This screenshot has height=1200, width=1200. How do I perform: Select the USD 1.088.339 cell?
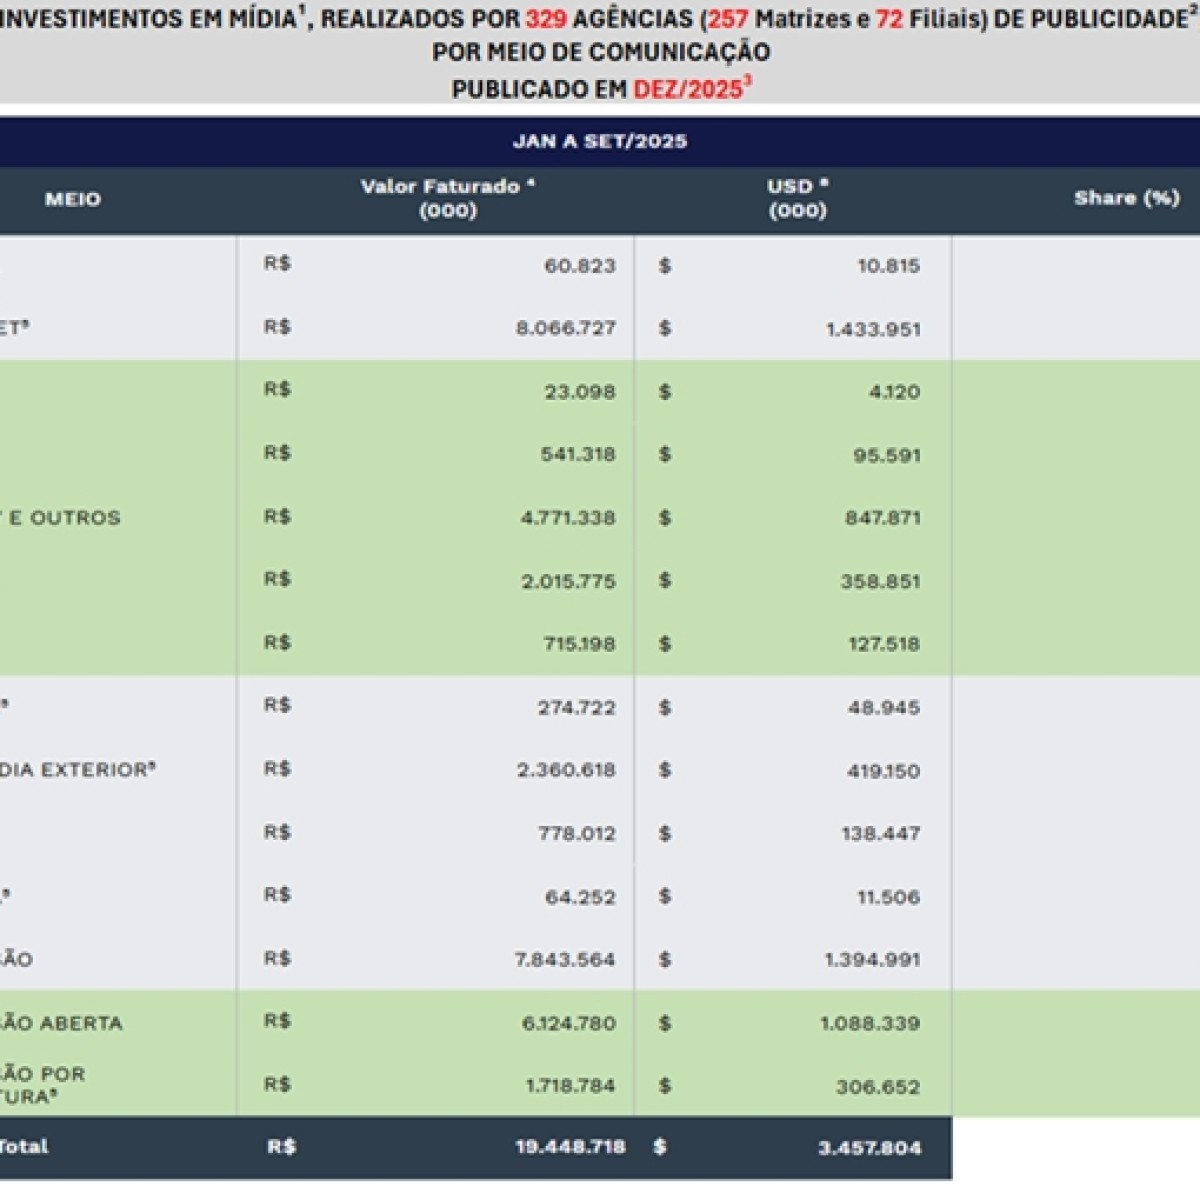pos(870,1023)
